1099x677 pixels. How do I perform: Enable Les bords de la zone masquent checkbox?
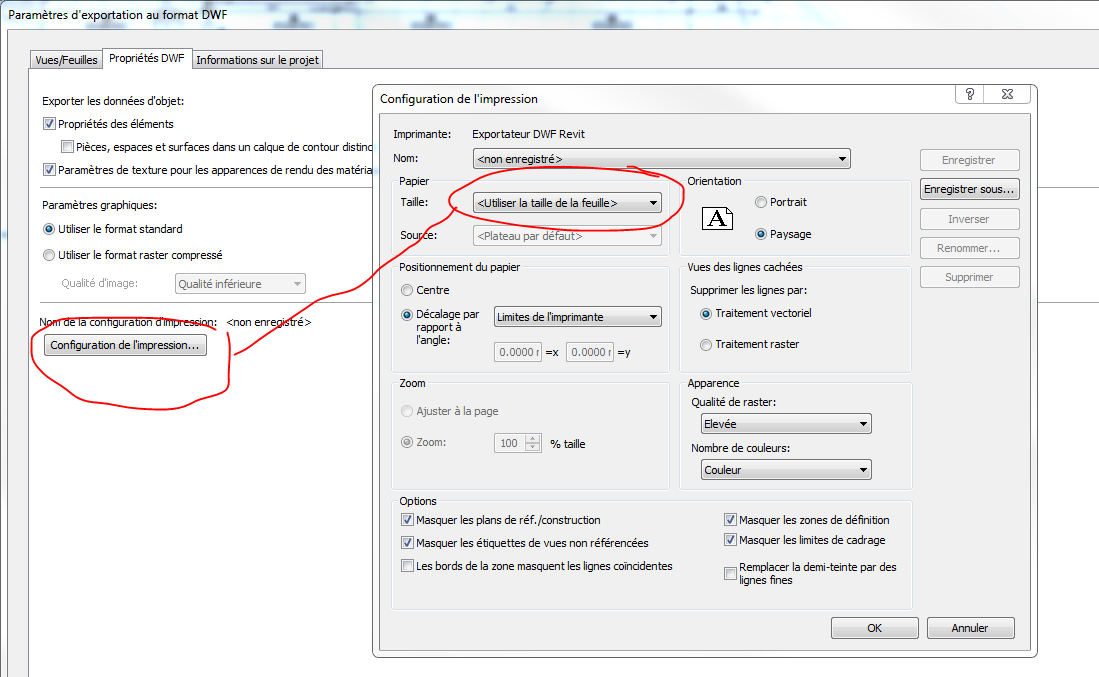click(x=407, y=566)
